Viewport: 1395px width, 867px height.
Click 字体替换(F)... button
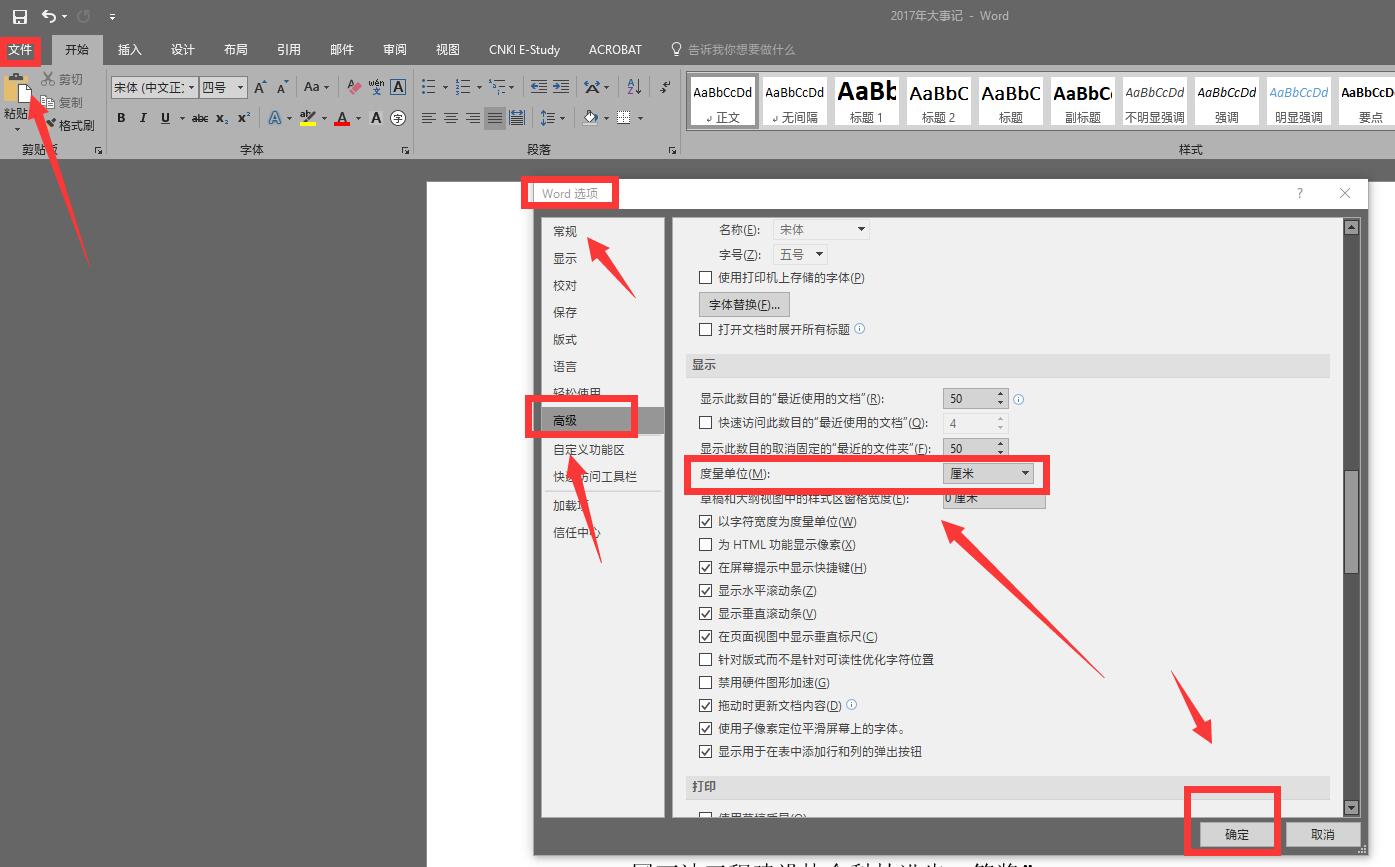tap(745, 304)
